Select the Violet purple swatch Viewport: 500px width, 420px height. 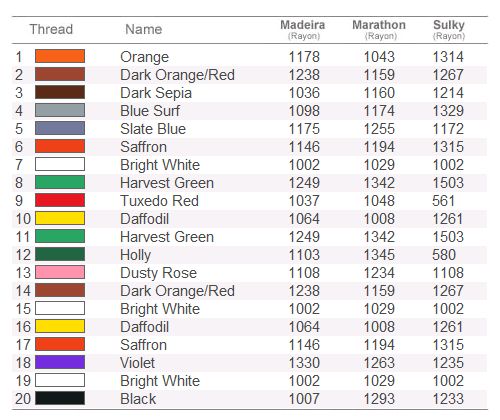point(60,362)
